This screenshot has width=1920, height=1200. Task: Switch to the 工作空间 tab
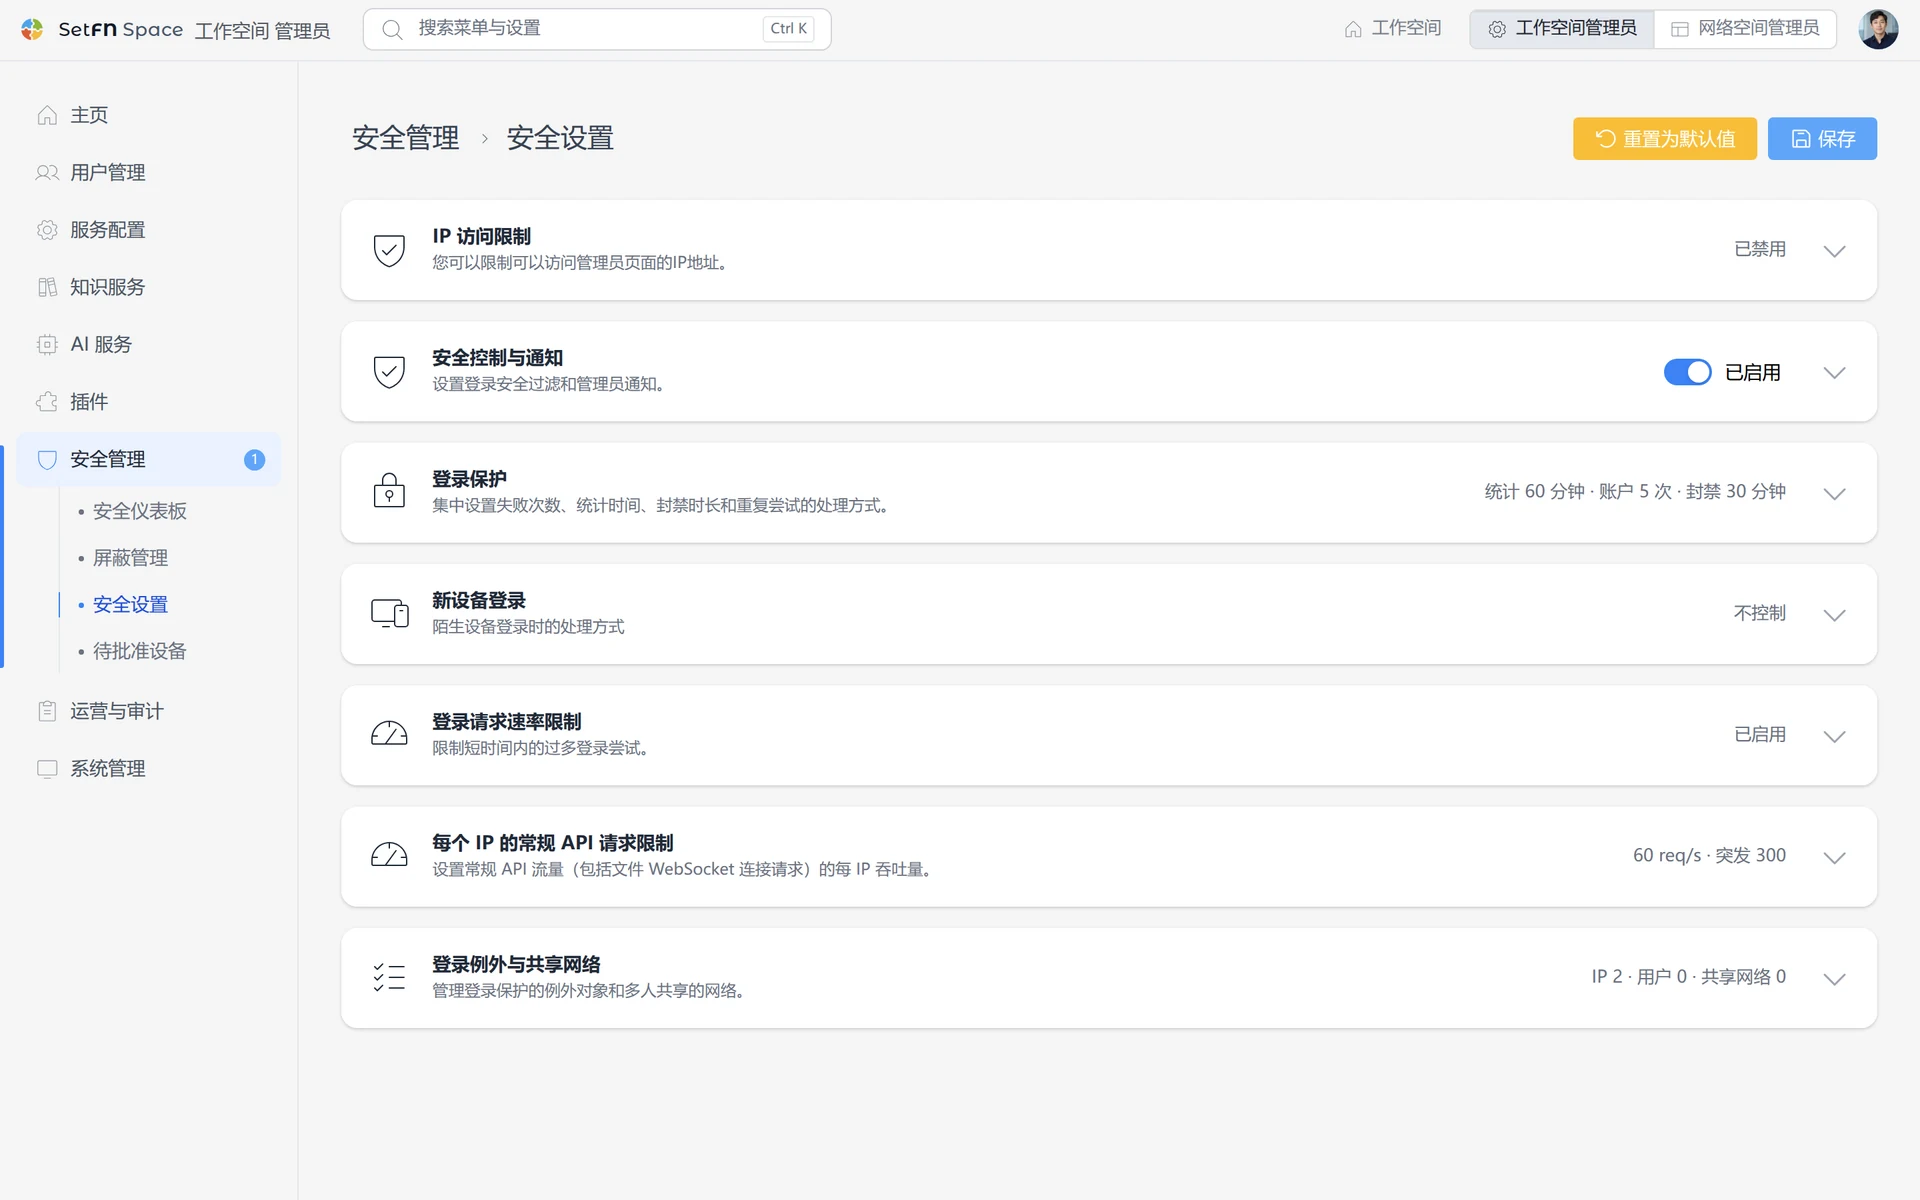tap(1392, 29)
